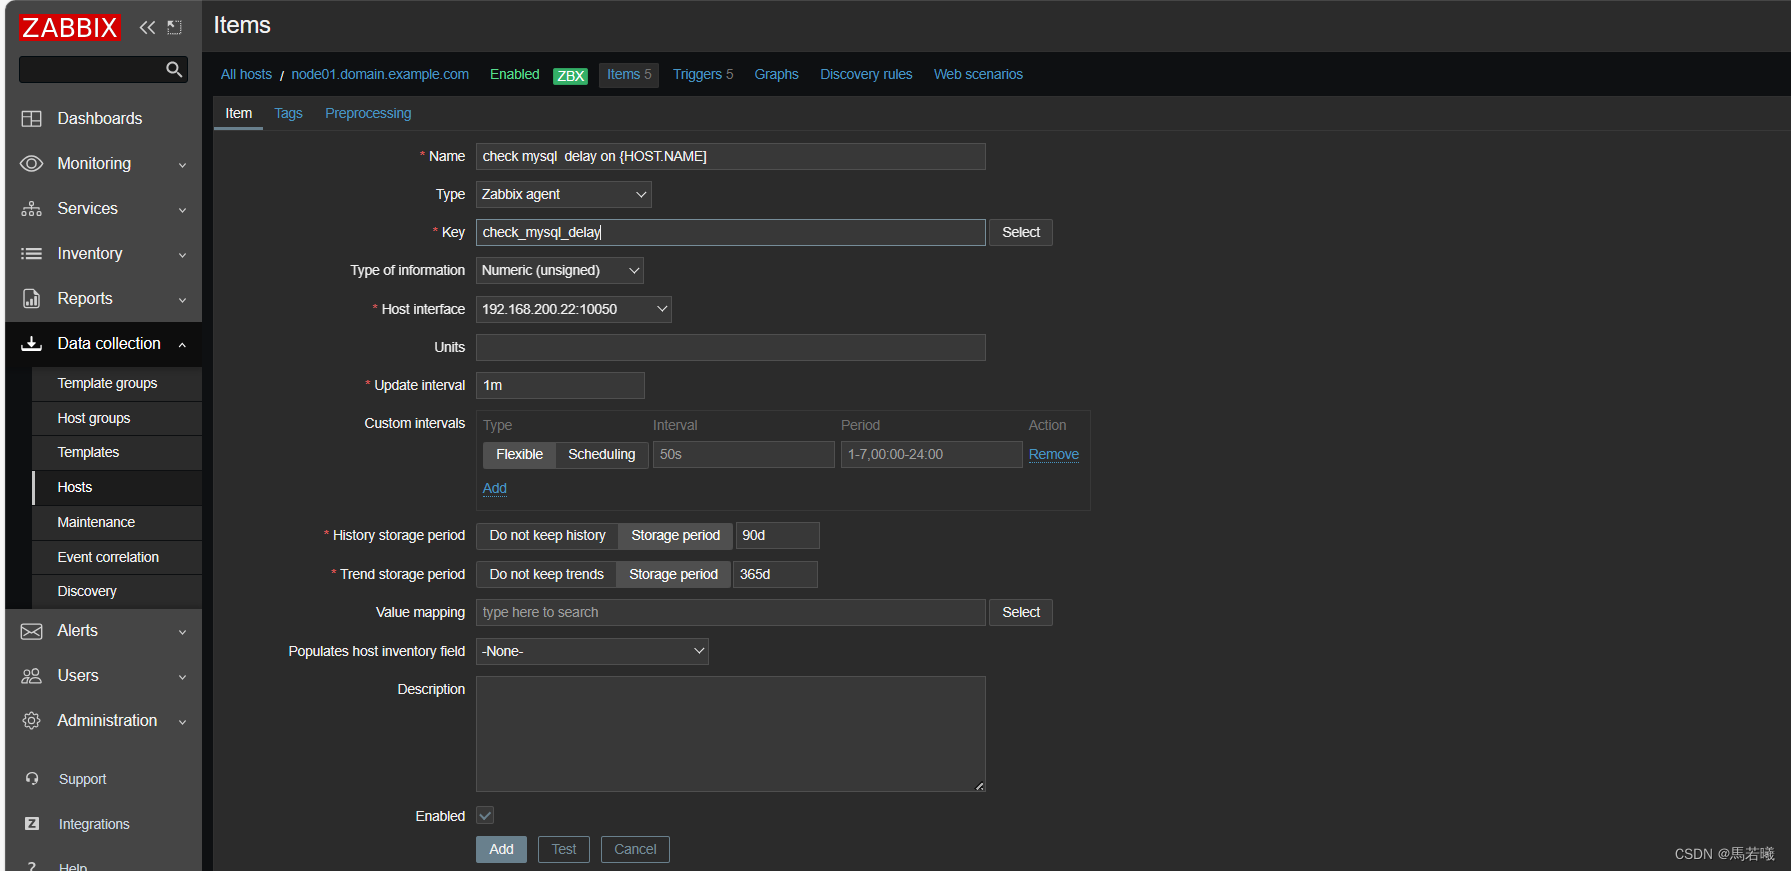Select Flexible custom interval type

[x=519, y=454]
